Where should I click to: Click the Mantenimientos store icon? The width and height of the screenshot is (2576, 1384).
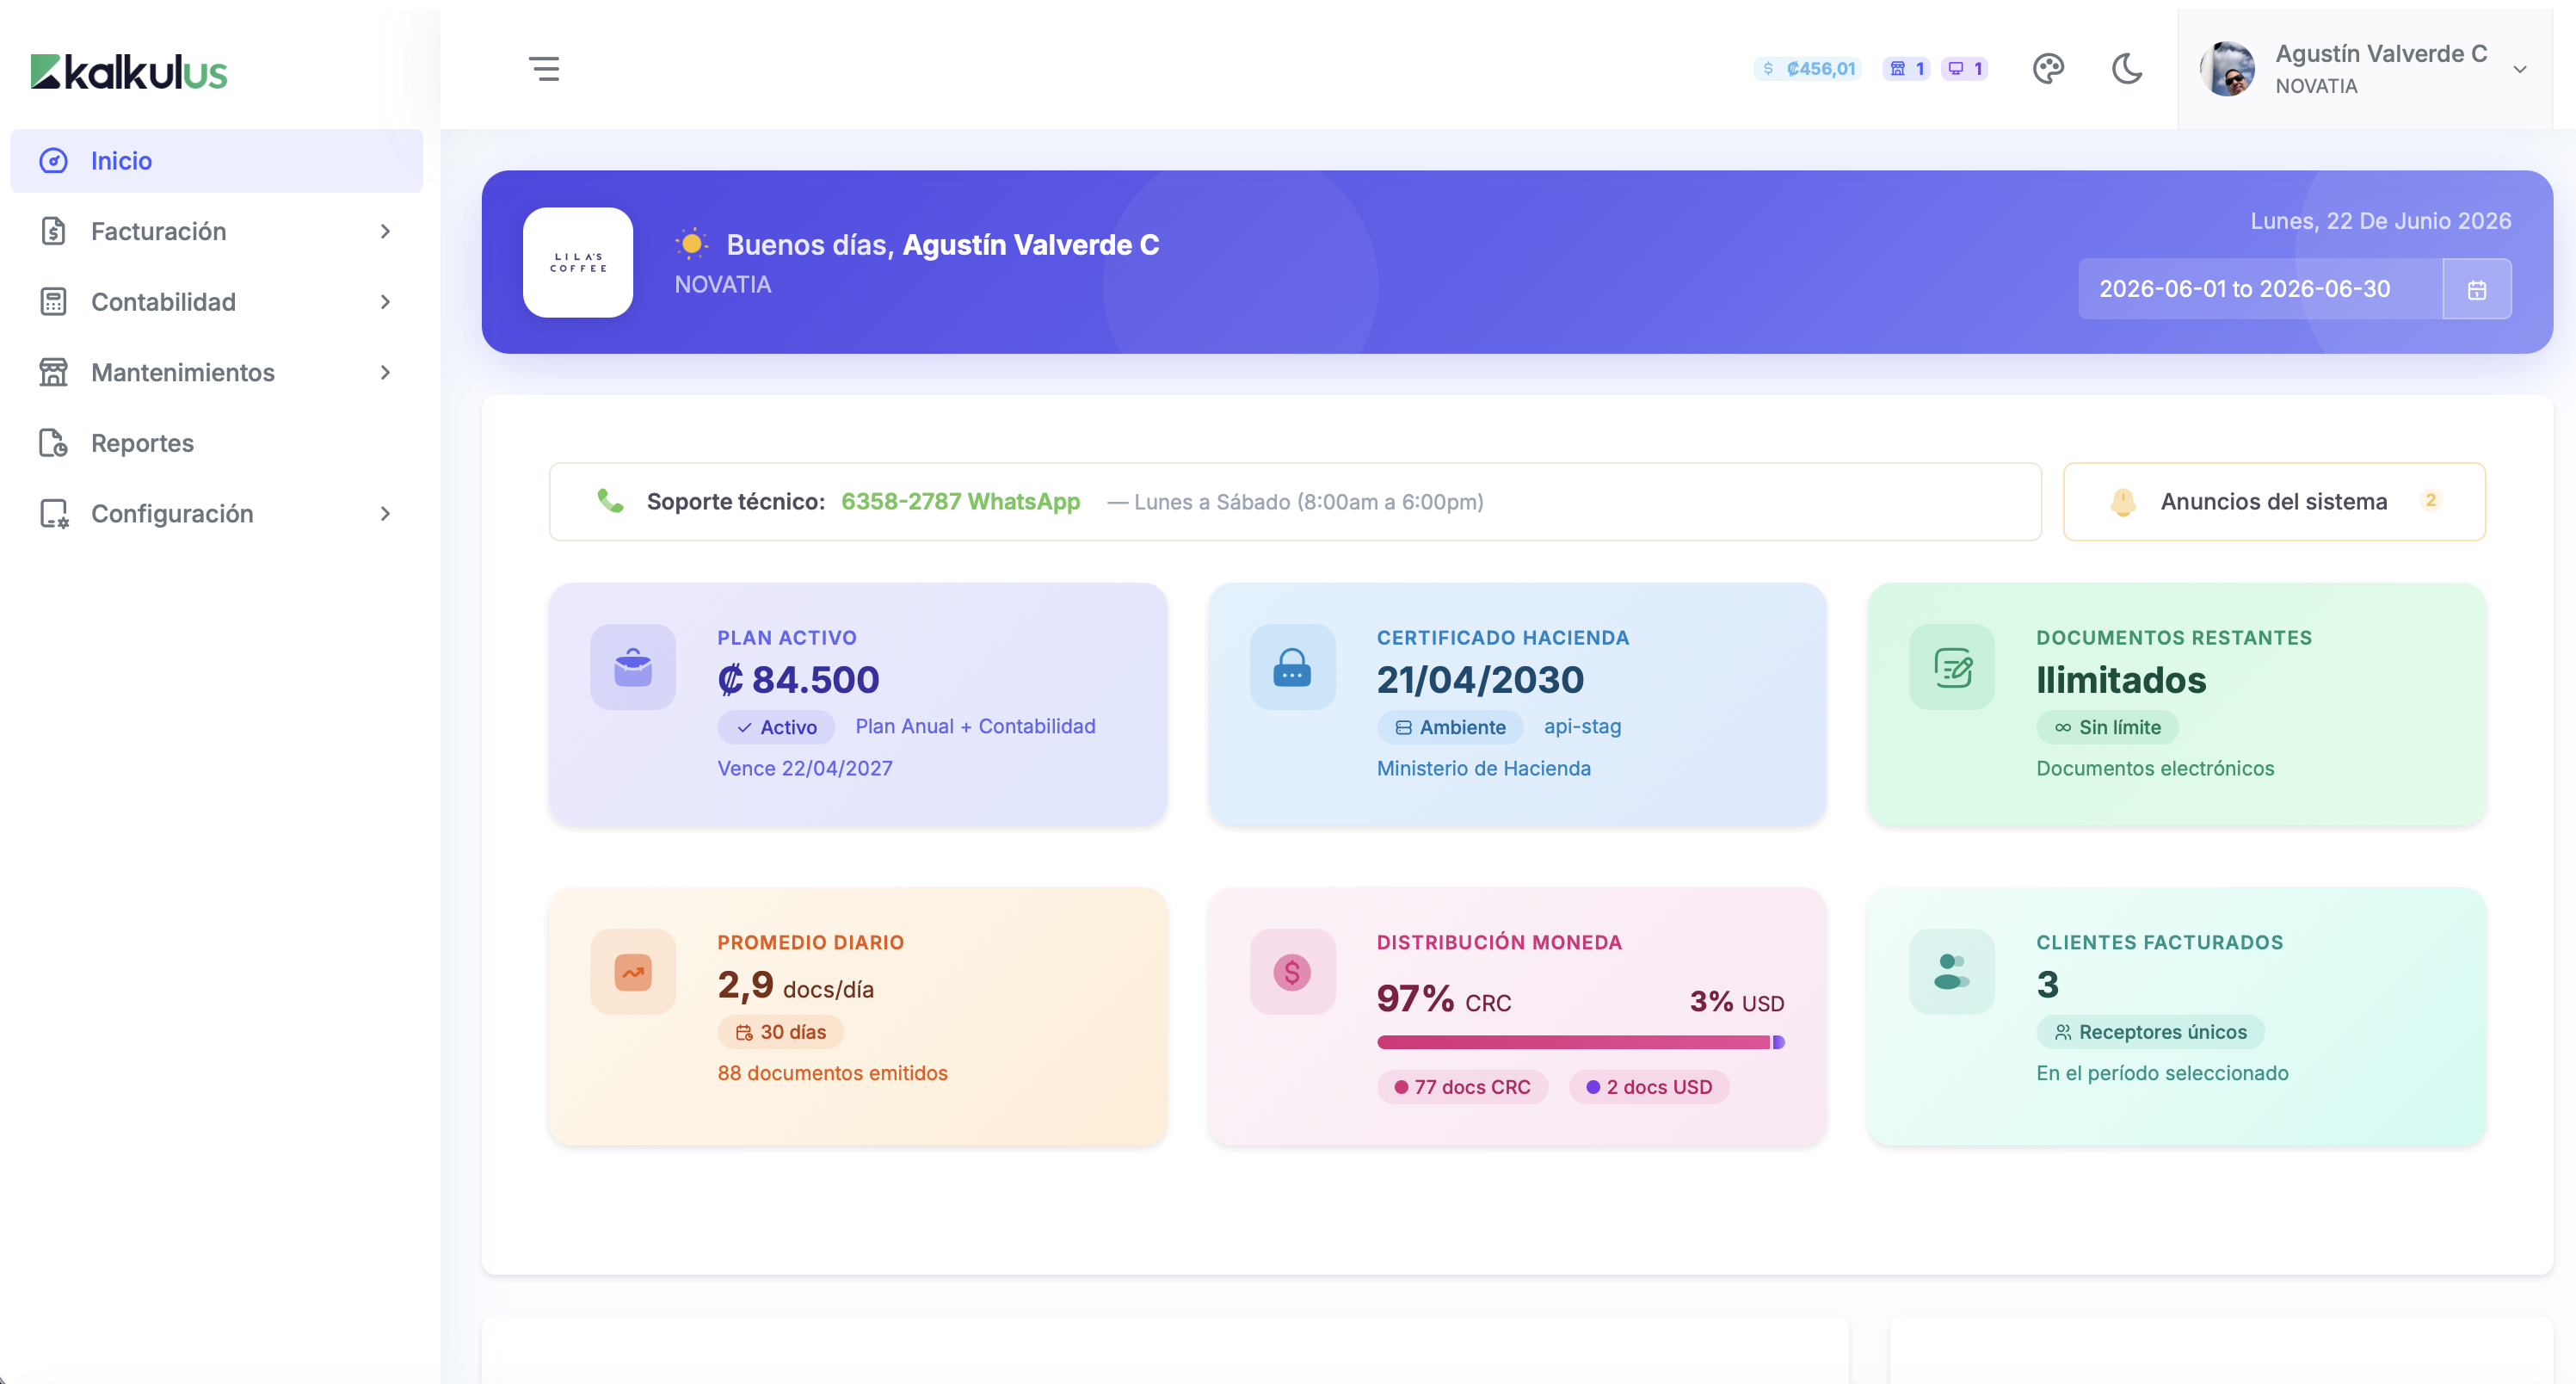[53, 372]
